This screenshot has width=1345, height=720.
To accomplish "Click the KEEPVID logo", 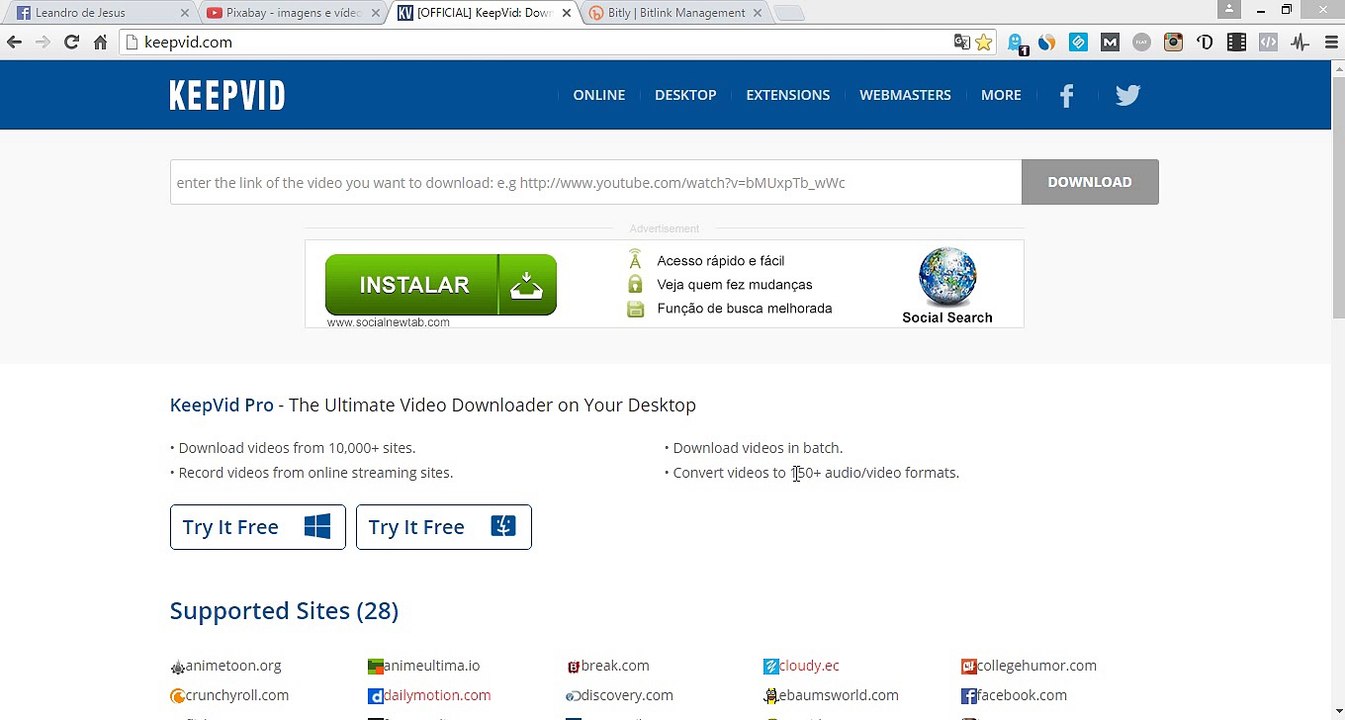I will click(x=227, y=95).
